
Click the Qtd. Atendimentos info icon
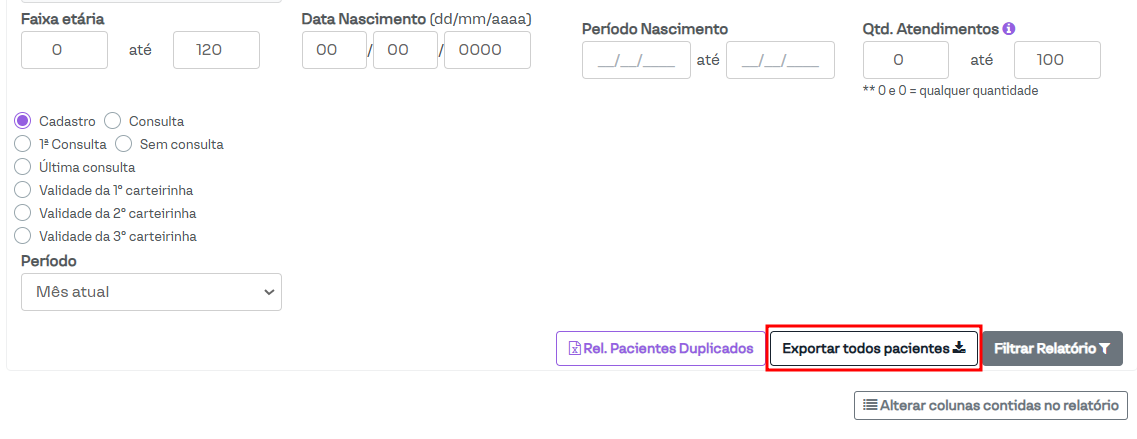(x=1009, y=29)
